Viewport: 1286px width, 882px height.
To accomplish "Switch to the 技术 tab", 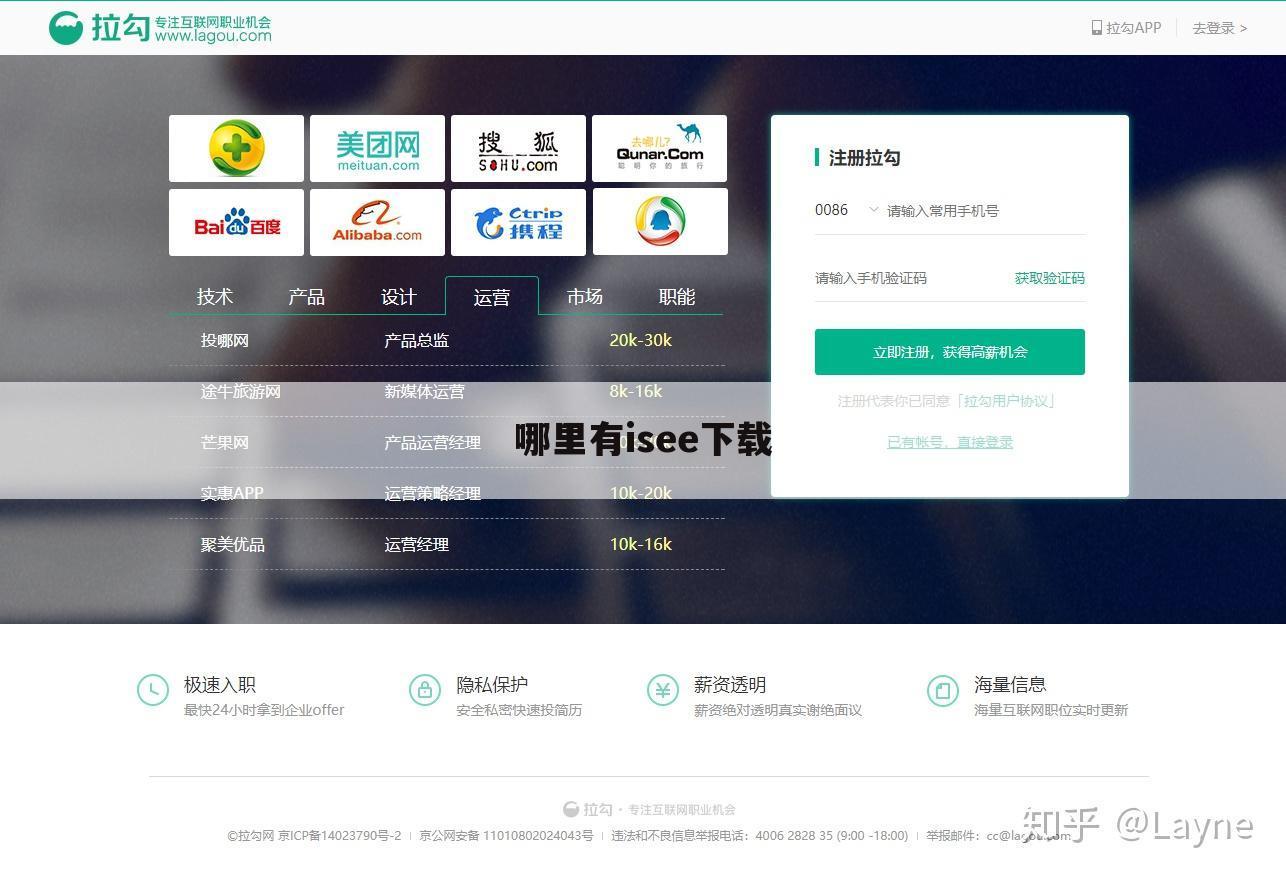I will [x=215, y=296].
